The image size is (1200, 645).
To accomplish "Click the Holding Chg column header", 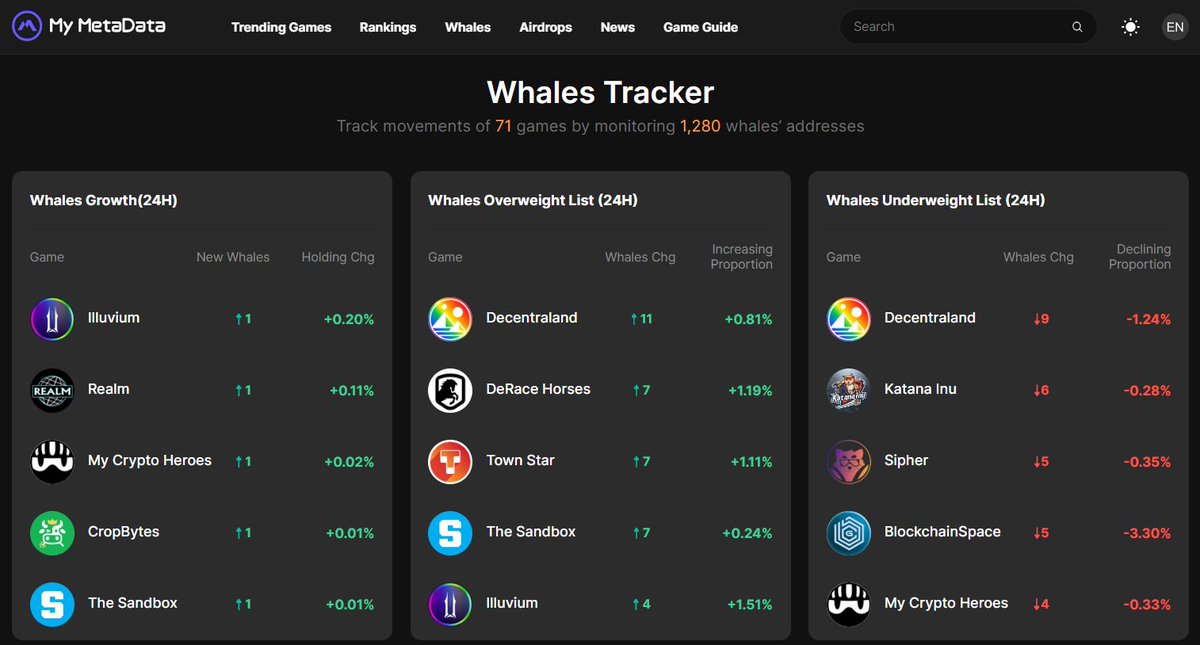I will click(338, 257).
